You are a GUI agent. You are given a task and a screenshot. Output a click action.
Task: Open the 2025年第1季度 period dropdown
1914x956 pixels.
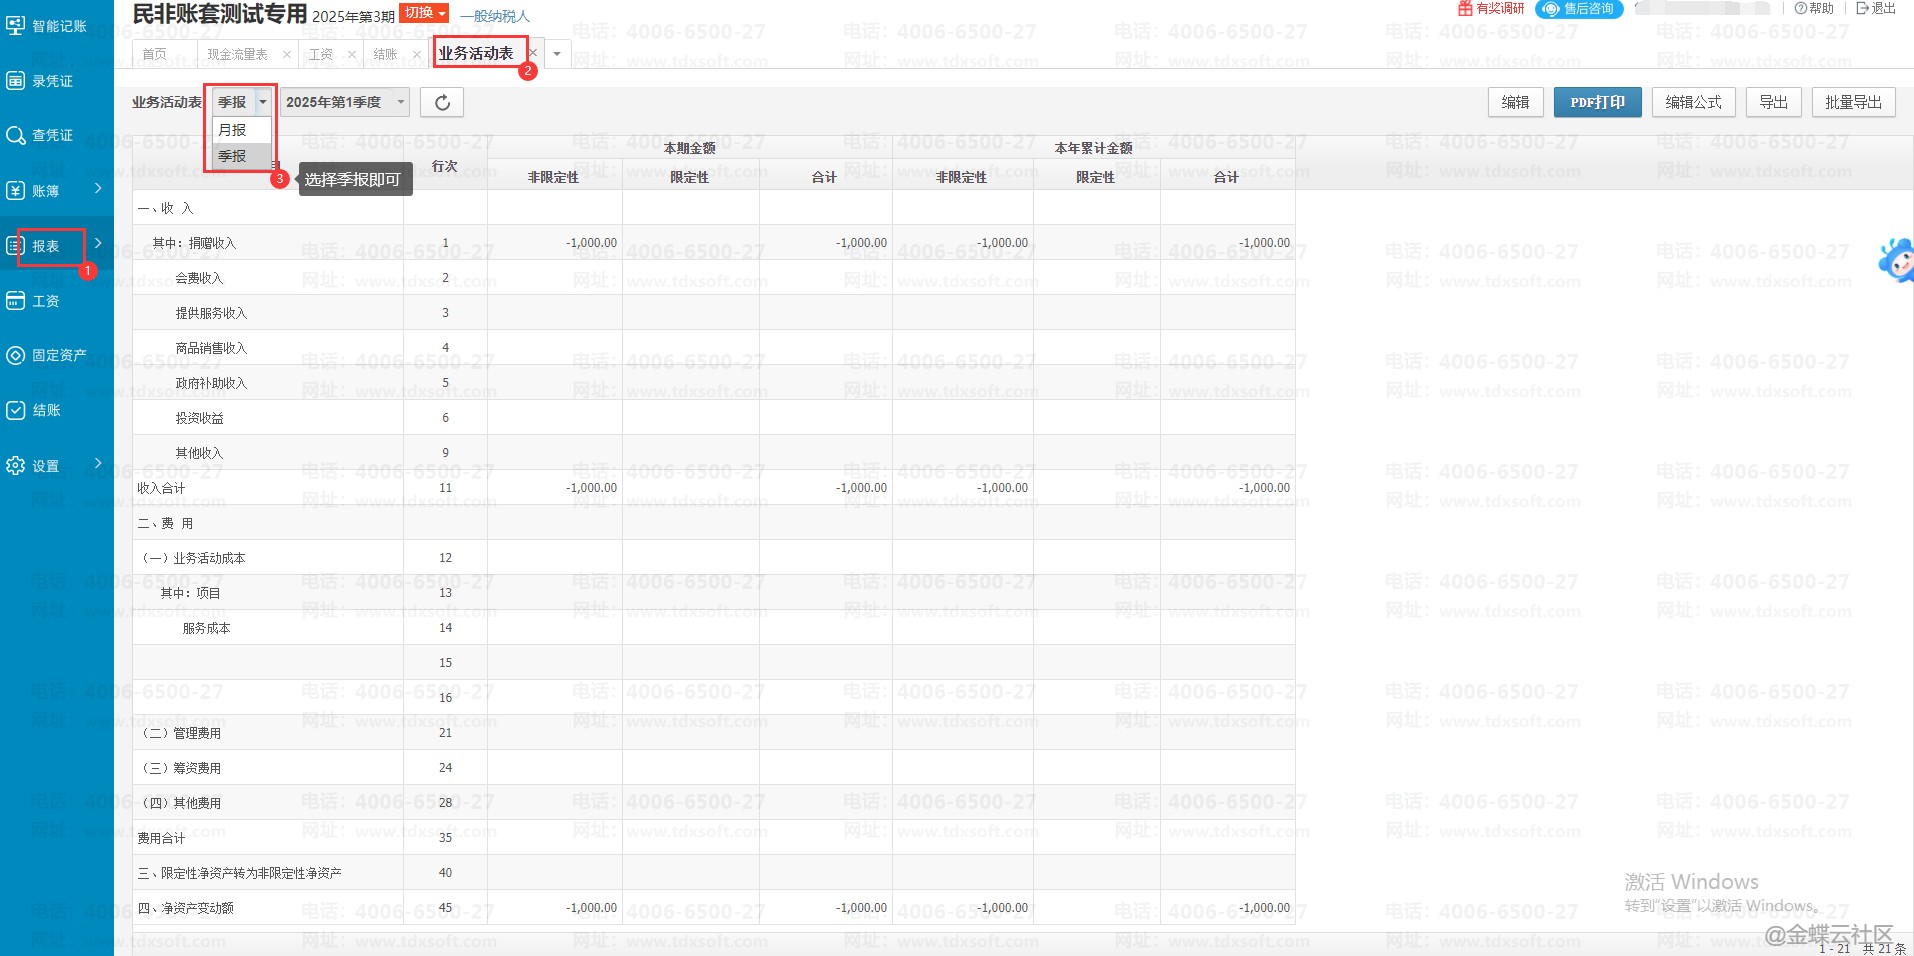(x=344, y=102)
